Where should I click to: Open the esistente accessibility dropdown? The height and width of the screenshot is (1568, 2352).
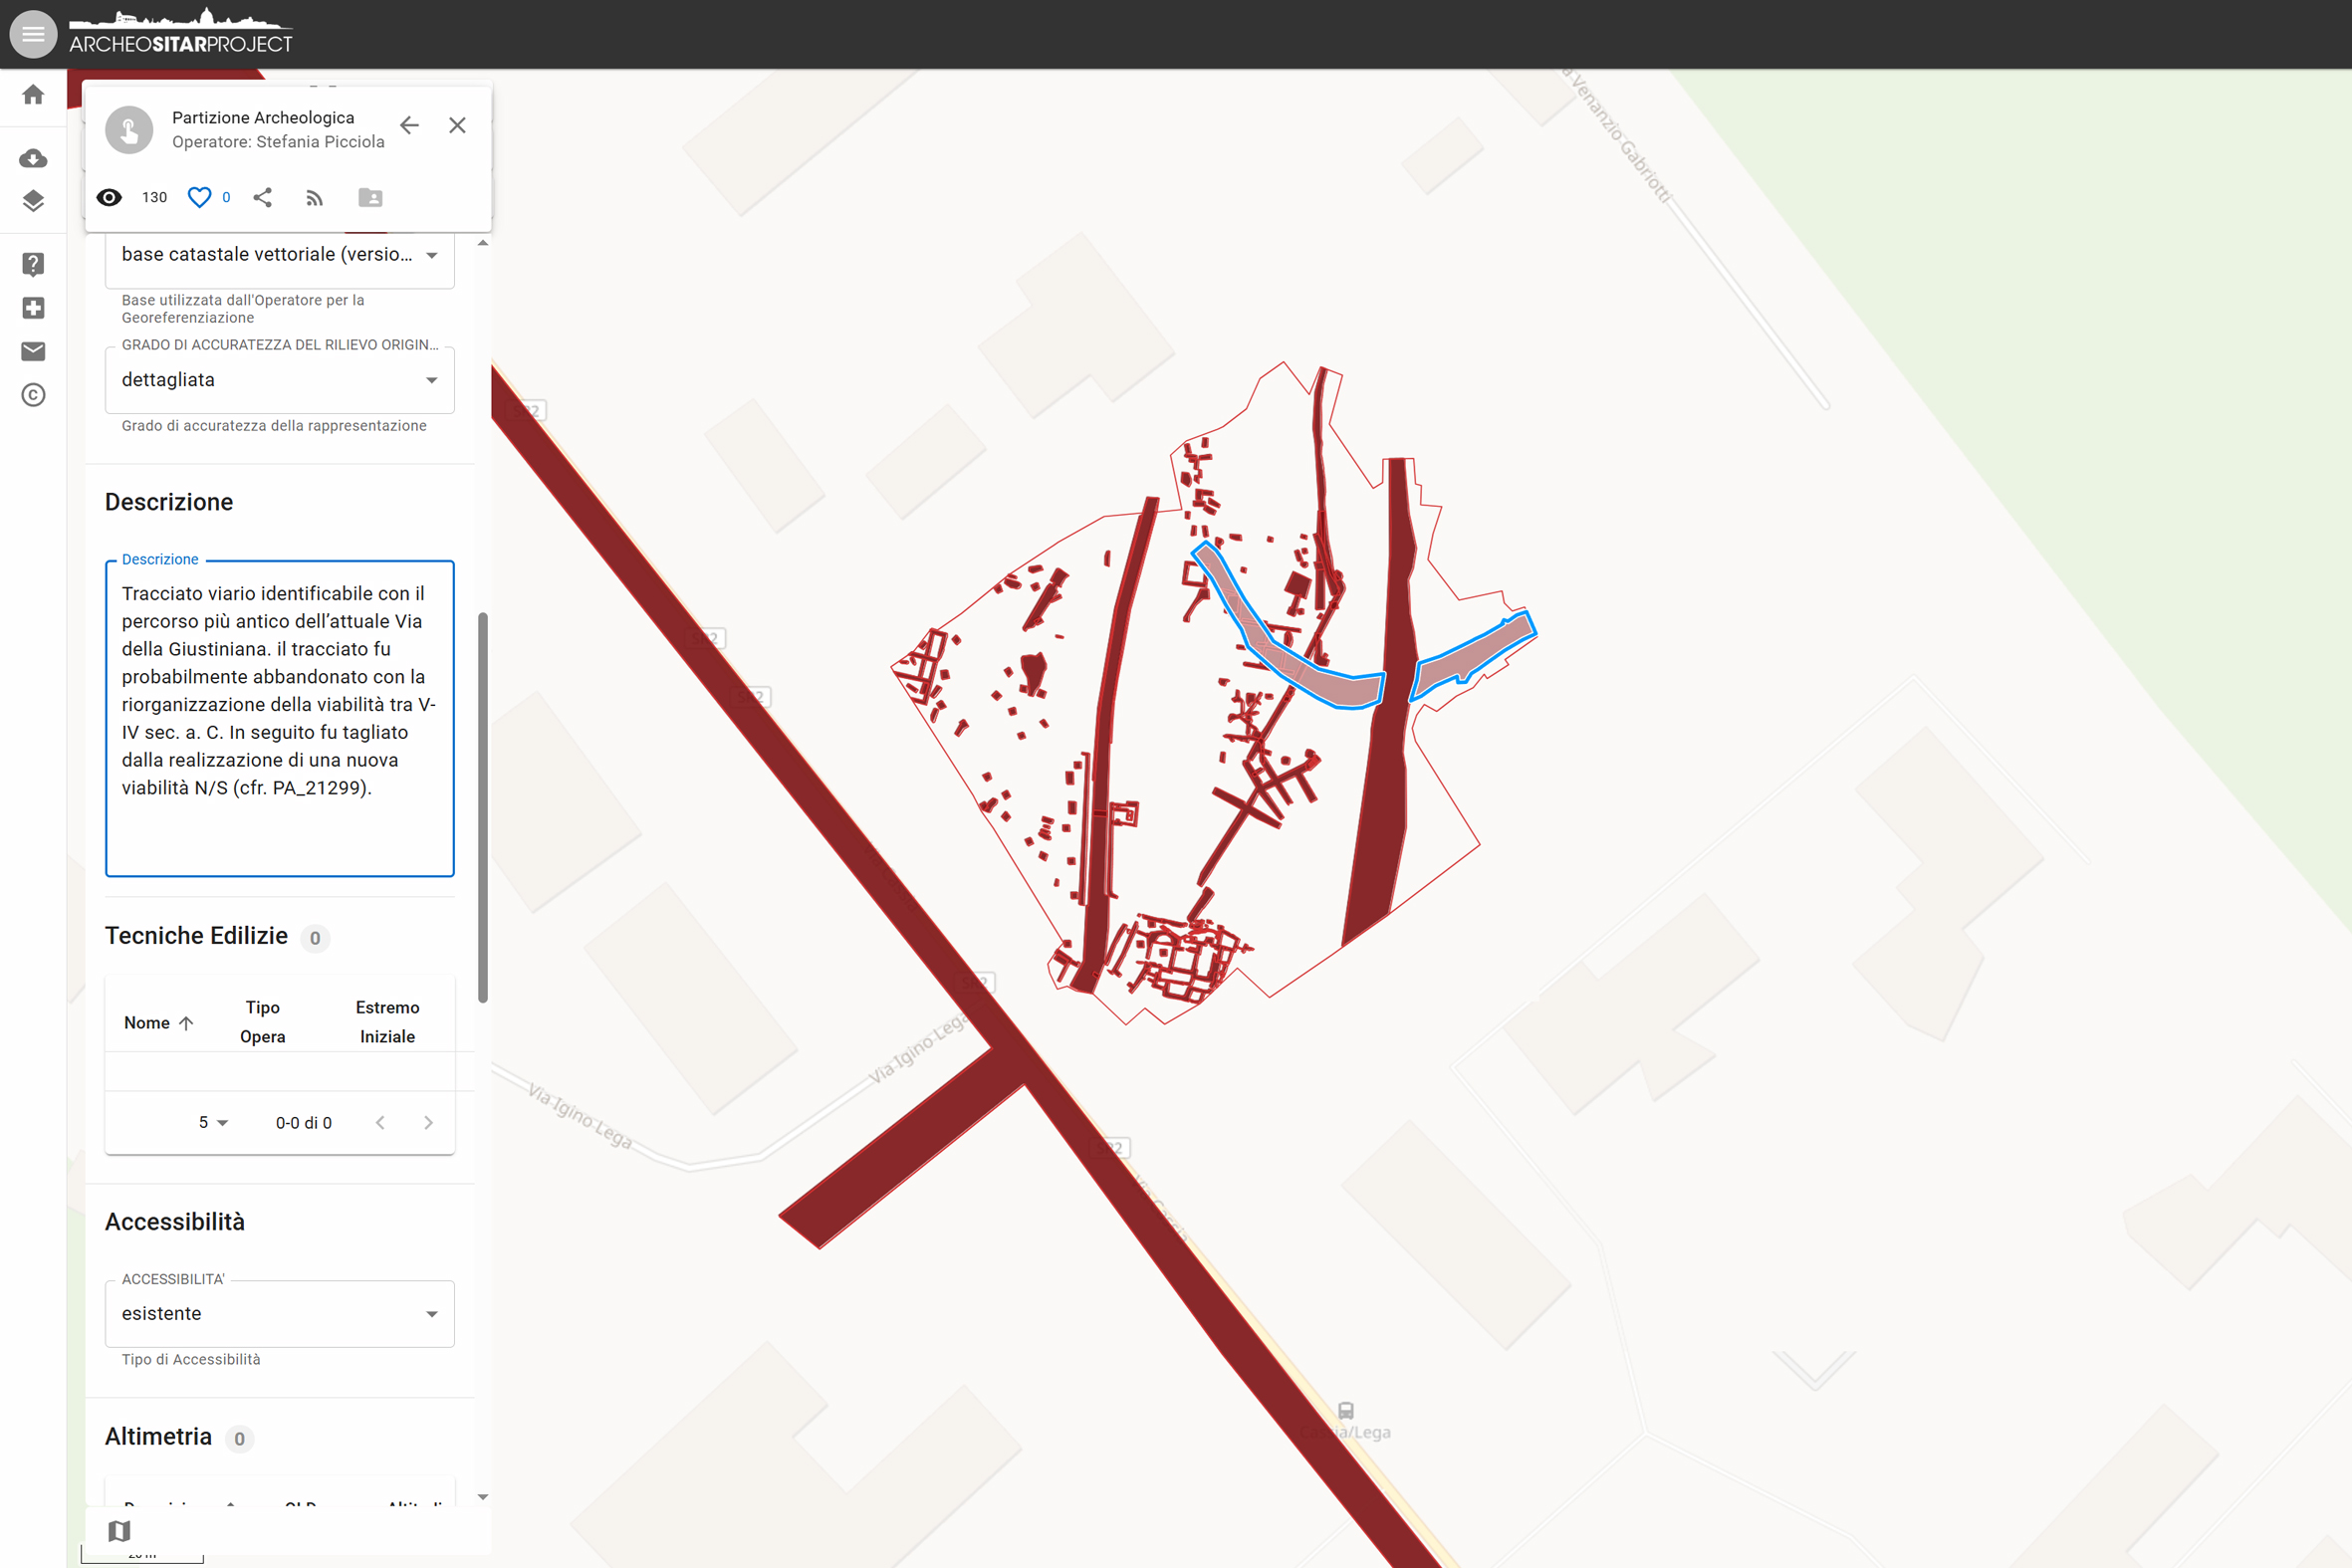(279, 1314)
